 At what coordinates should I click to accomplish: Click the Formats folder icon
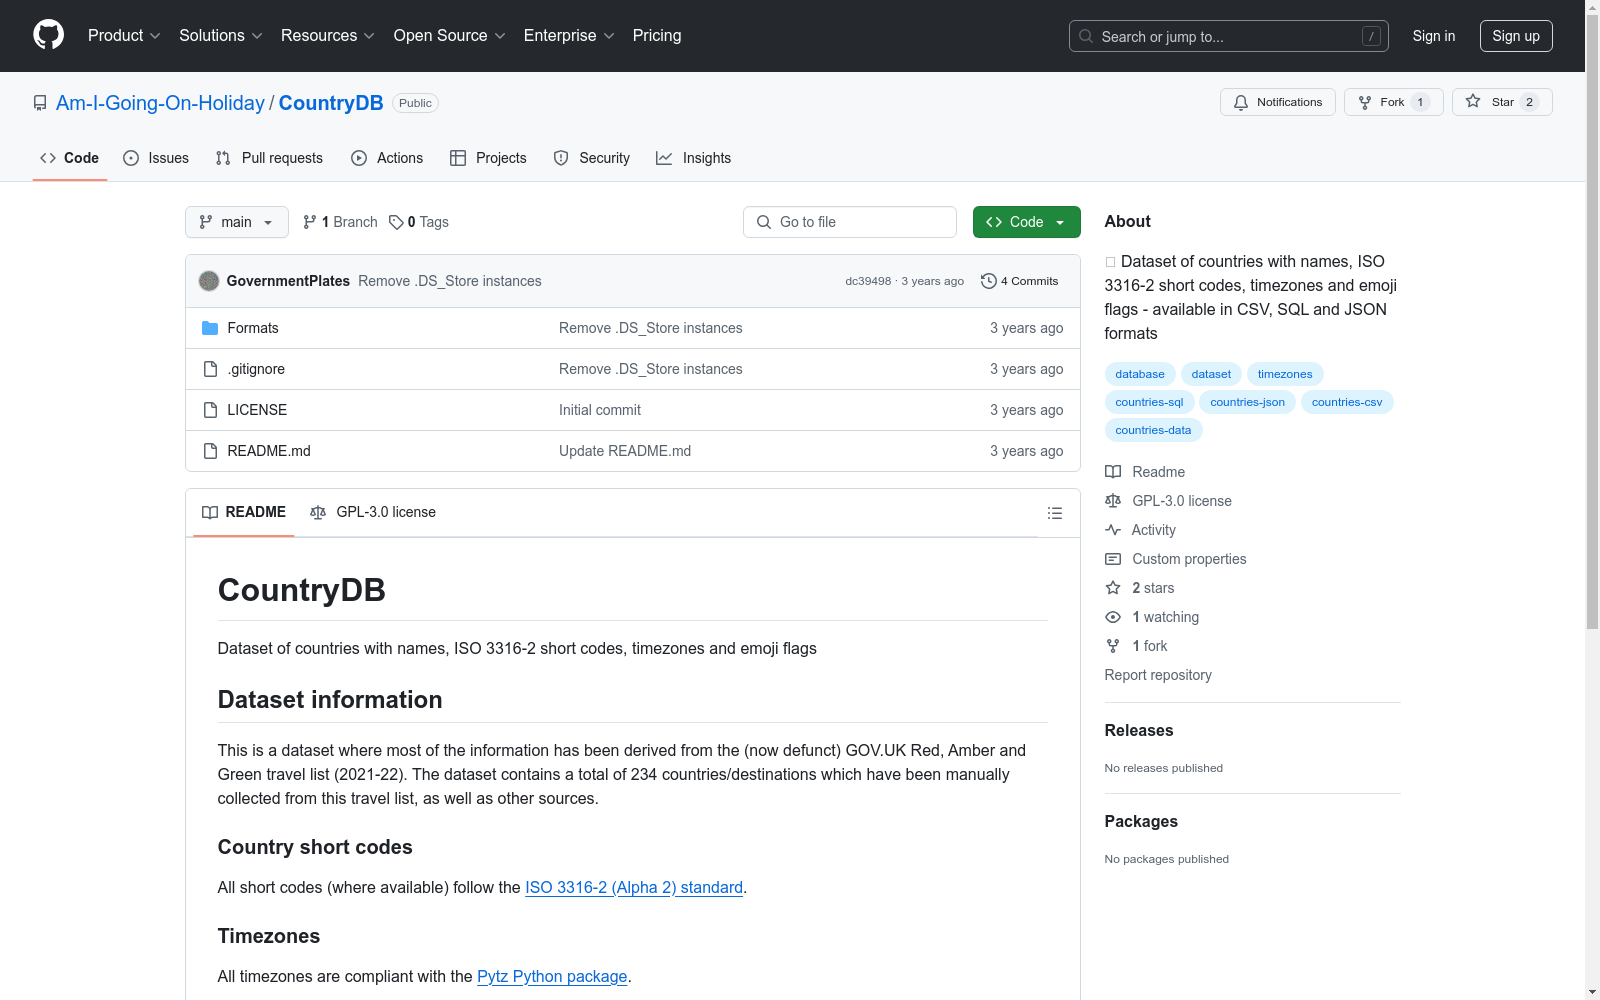(210, 328)
